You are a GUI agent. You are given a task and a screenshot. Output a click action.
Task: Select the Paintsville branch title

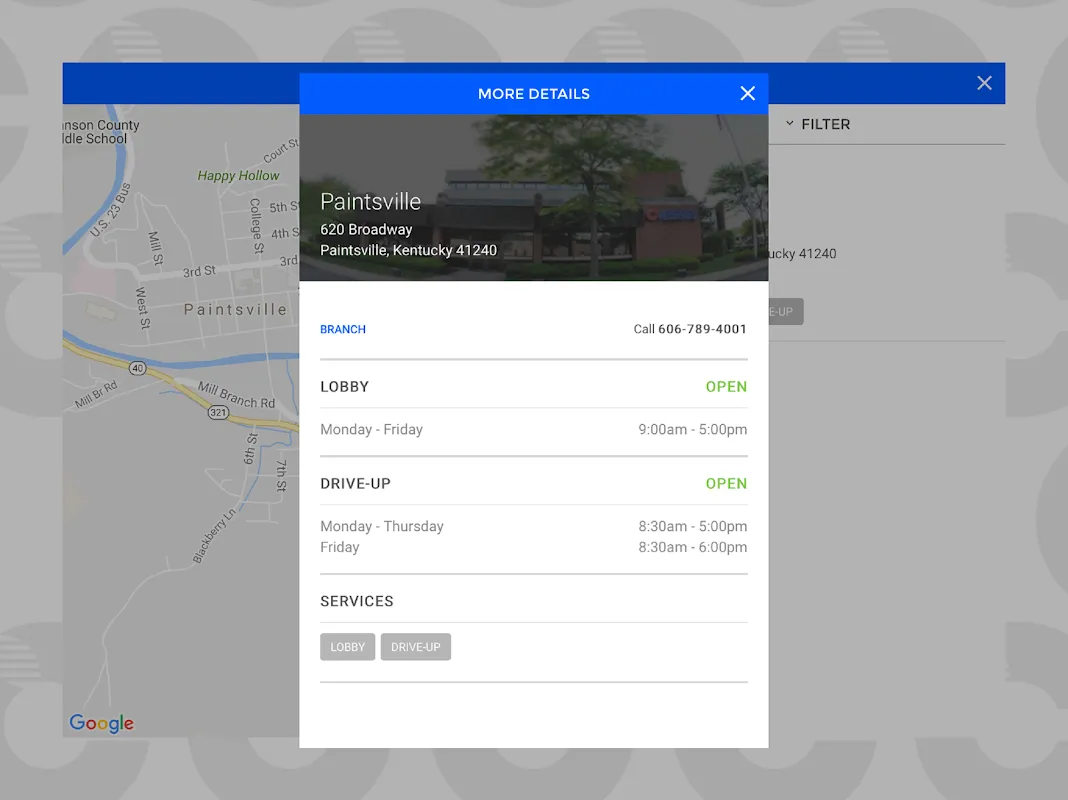coord(371,202)
